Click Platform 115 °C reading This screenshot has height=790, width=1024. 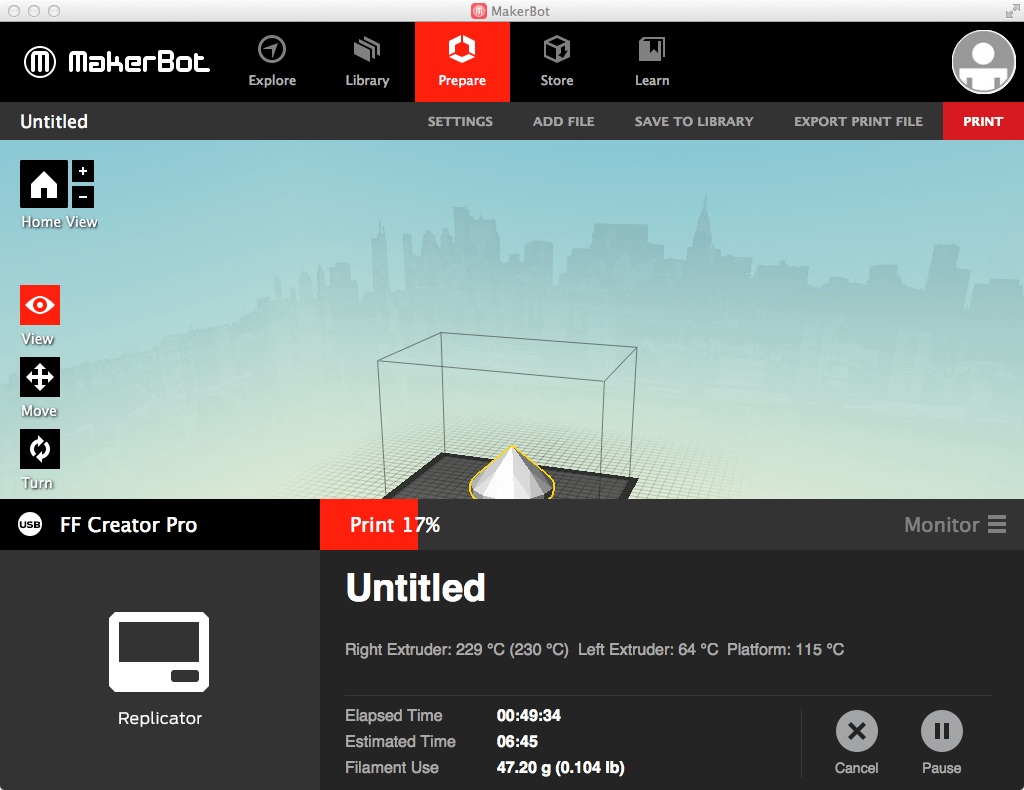pyautogui.click(x=786, y=650)
